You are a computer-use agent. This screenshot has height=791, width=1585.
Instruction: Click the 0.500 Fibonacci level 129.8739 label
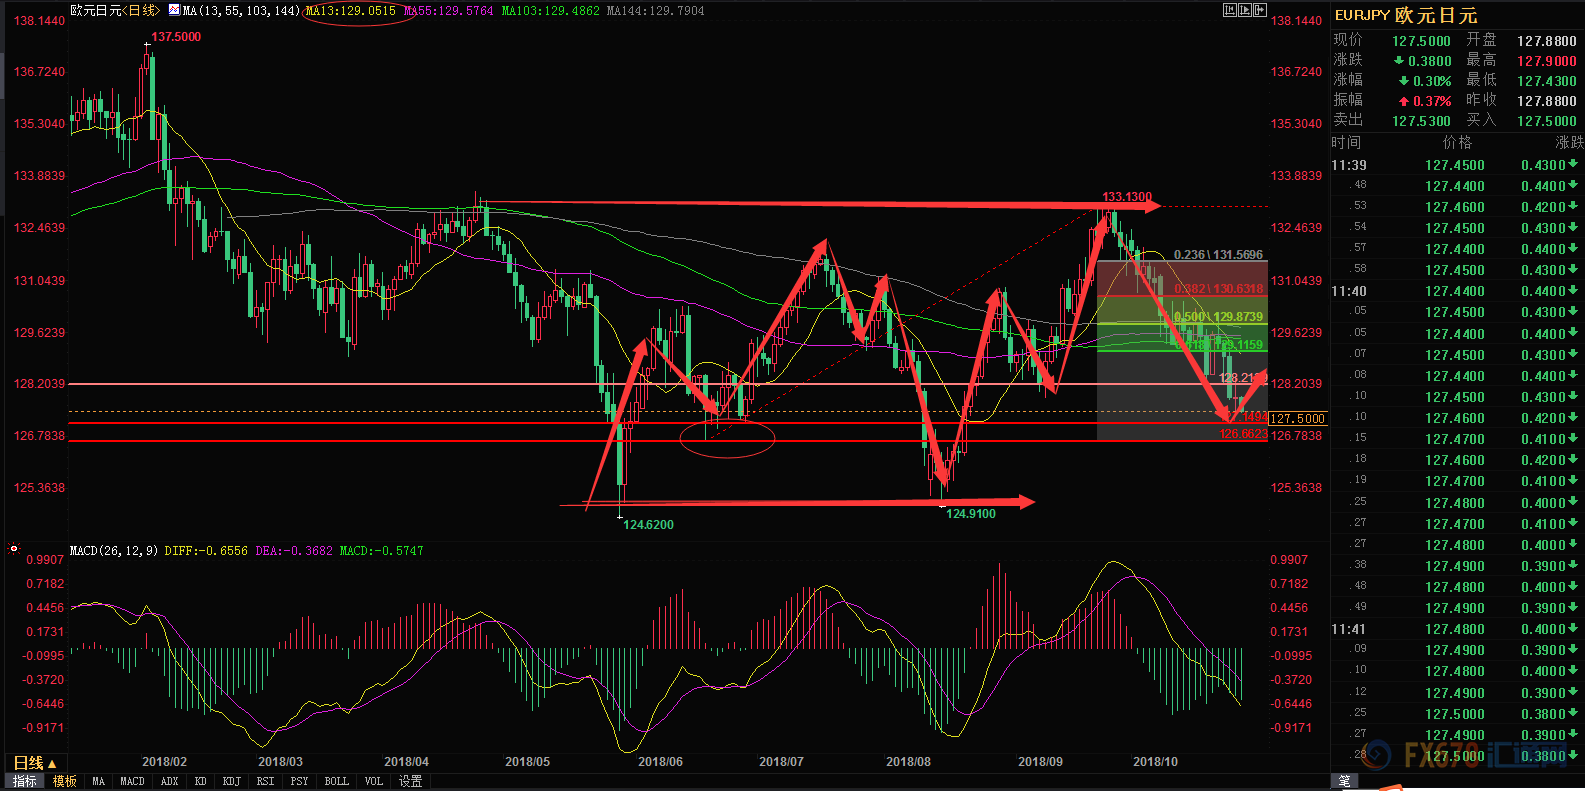(x=1218, y=317)
